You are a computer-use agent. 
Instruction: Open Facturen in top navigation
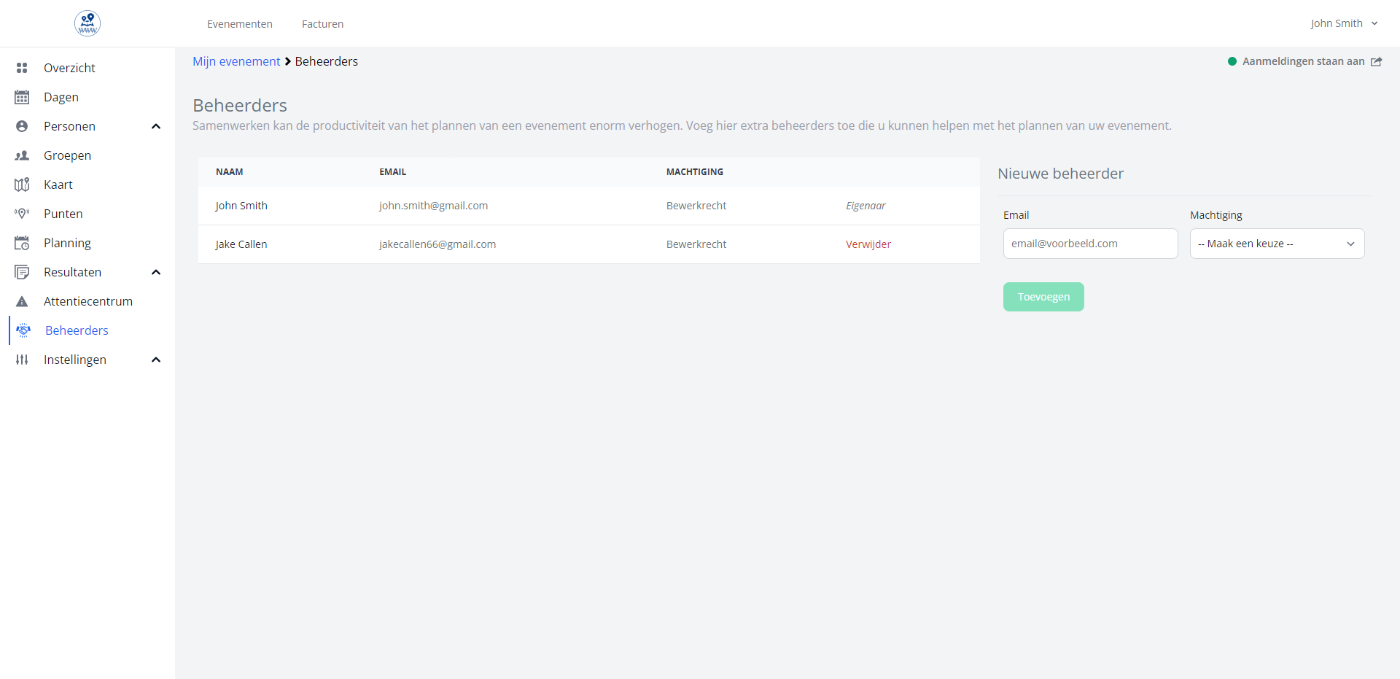click(x=322, y=24)
